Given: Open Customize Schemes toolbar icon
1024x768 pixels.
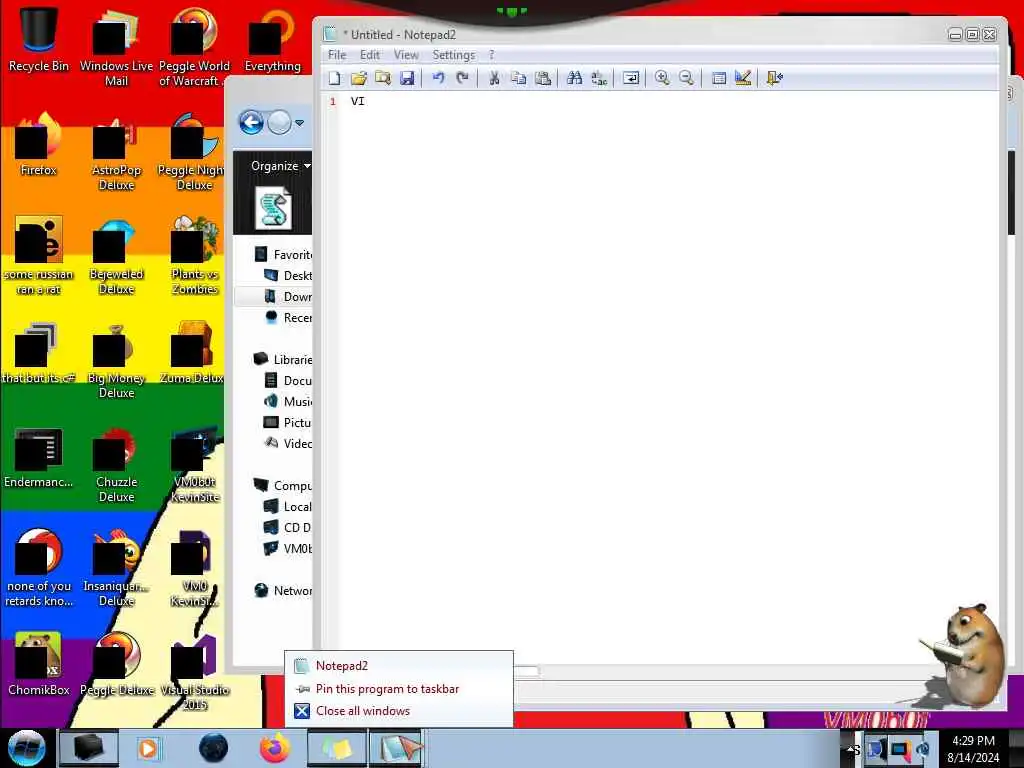Looking at the screenshot, I should click(743, 78).
